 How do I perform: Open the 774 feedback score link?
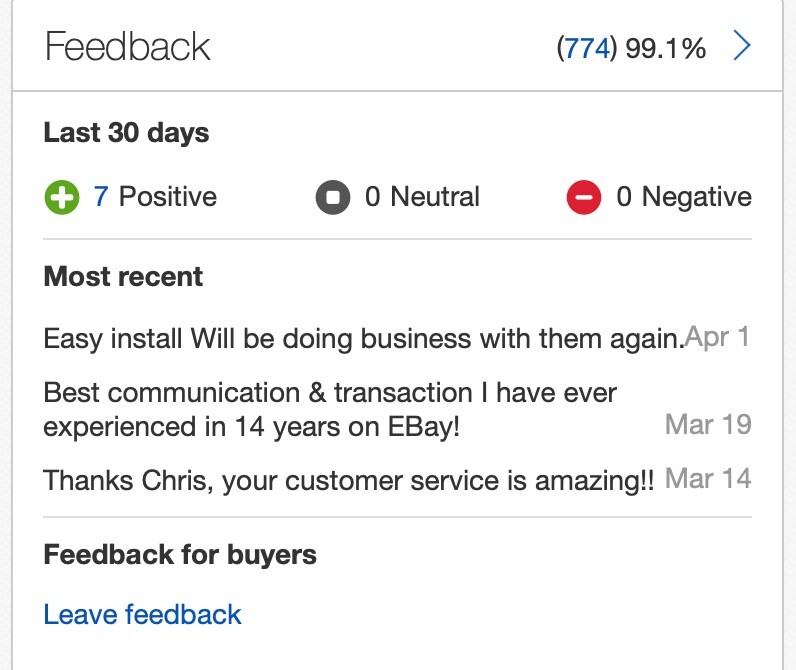(x=587, y=48)
